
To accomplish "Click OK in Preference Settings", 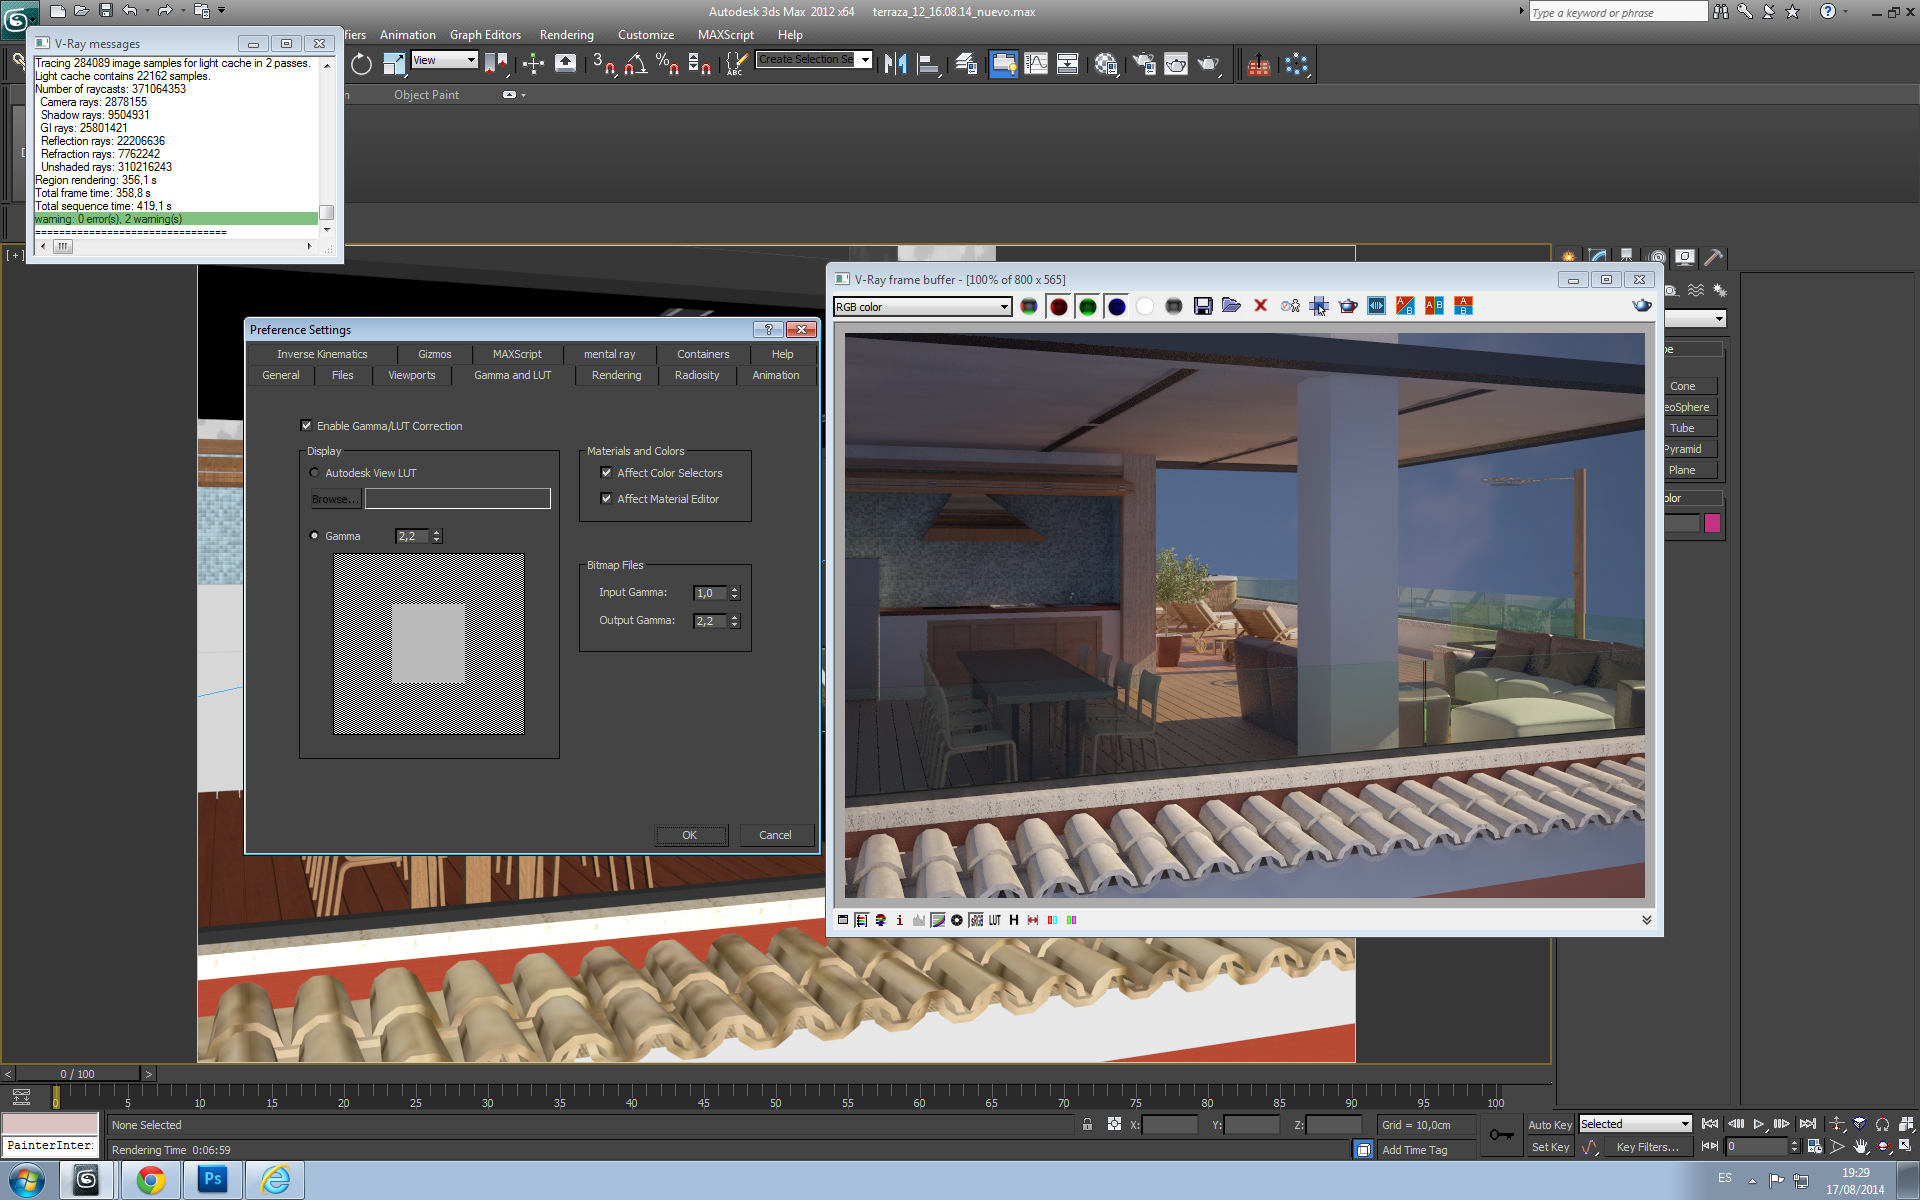I will click(690, 835).
